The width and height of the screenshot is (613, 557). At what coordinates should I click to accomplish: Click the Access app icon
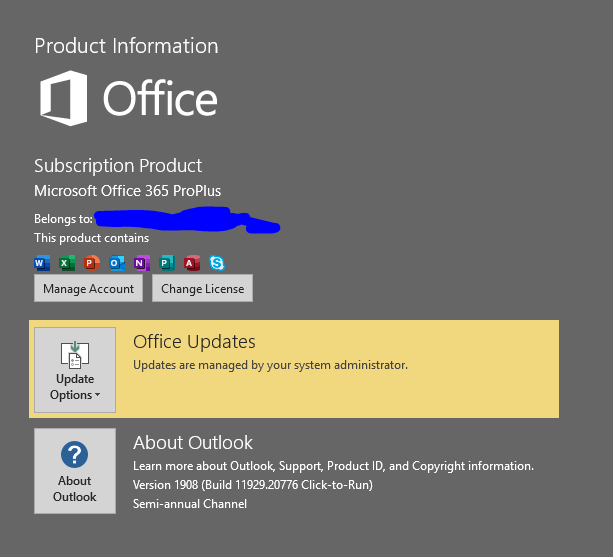pos(192,263)
